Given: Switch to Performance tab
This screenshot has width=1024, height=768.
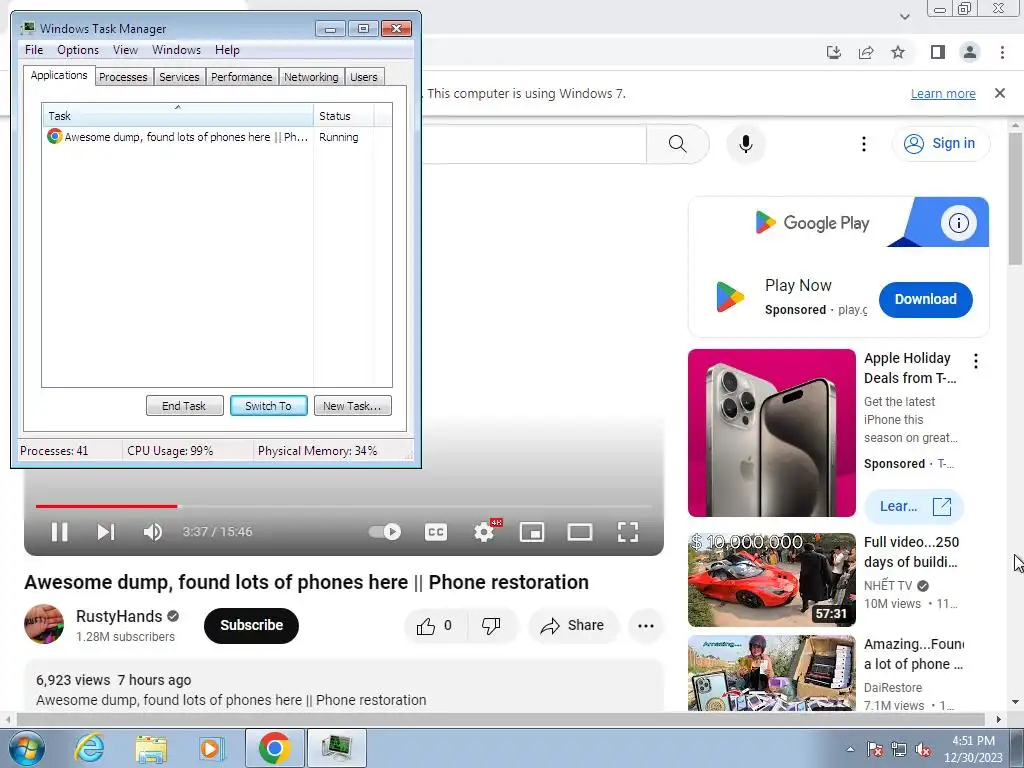Looking at the screenshot, I should (x=242, y=77).
